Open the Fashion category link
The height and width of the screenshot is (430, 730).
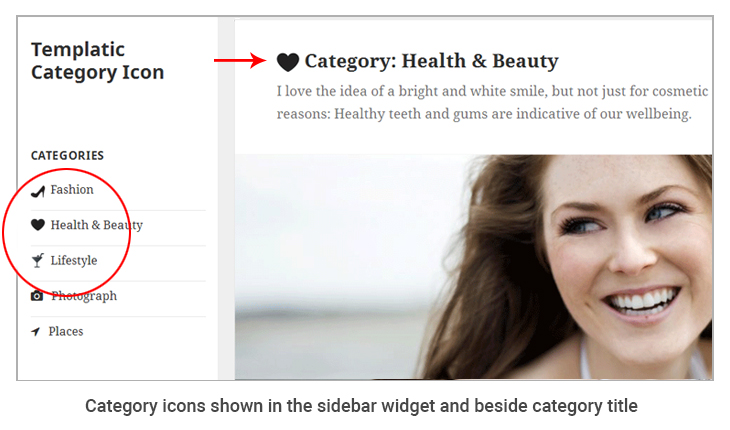tap(72, 190)
